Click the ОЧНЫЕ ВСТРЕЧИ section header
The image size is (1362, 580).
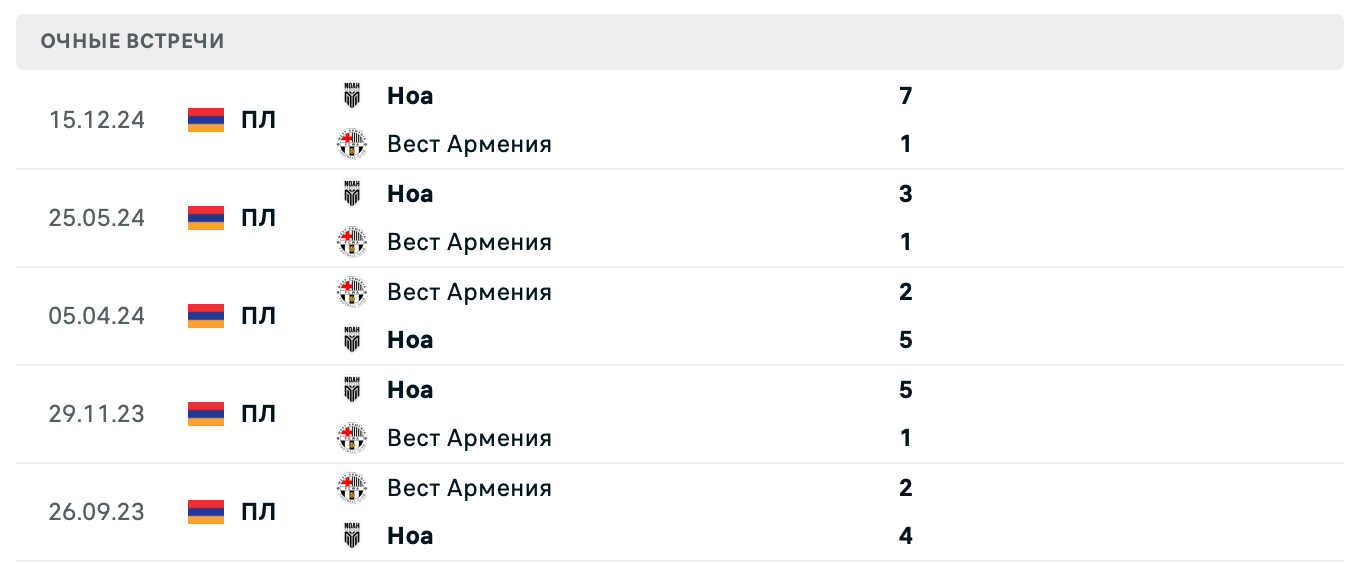pos(132,41)
